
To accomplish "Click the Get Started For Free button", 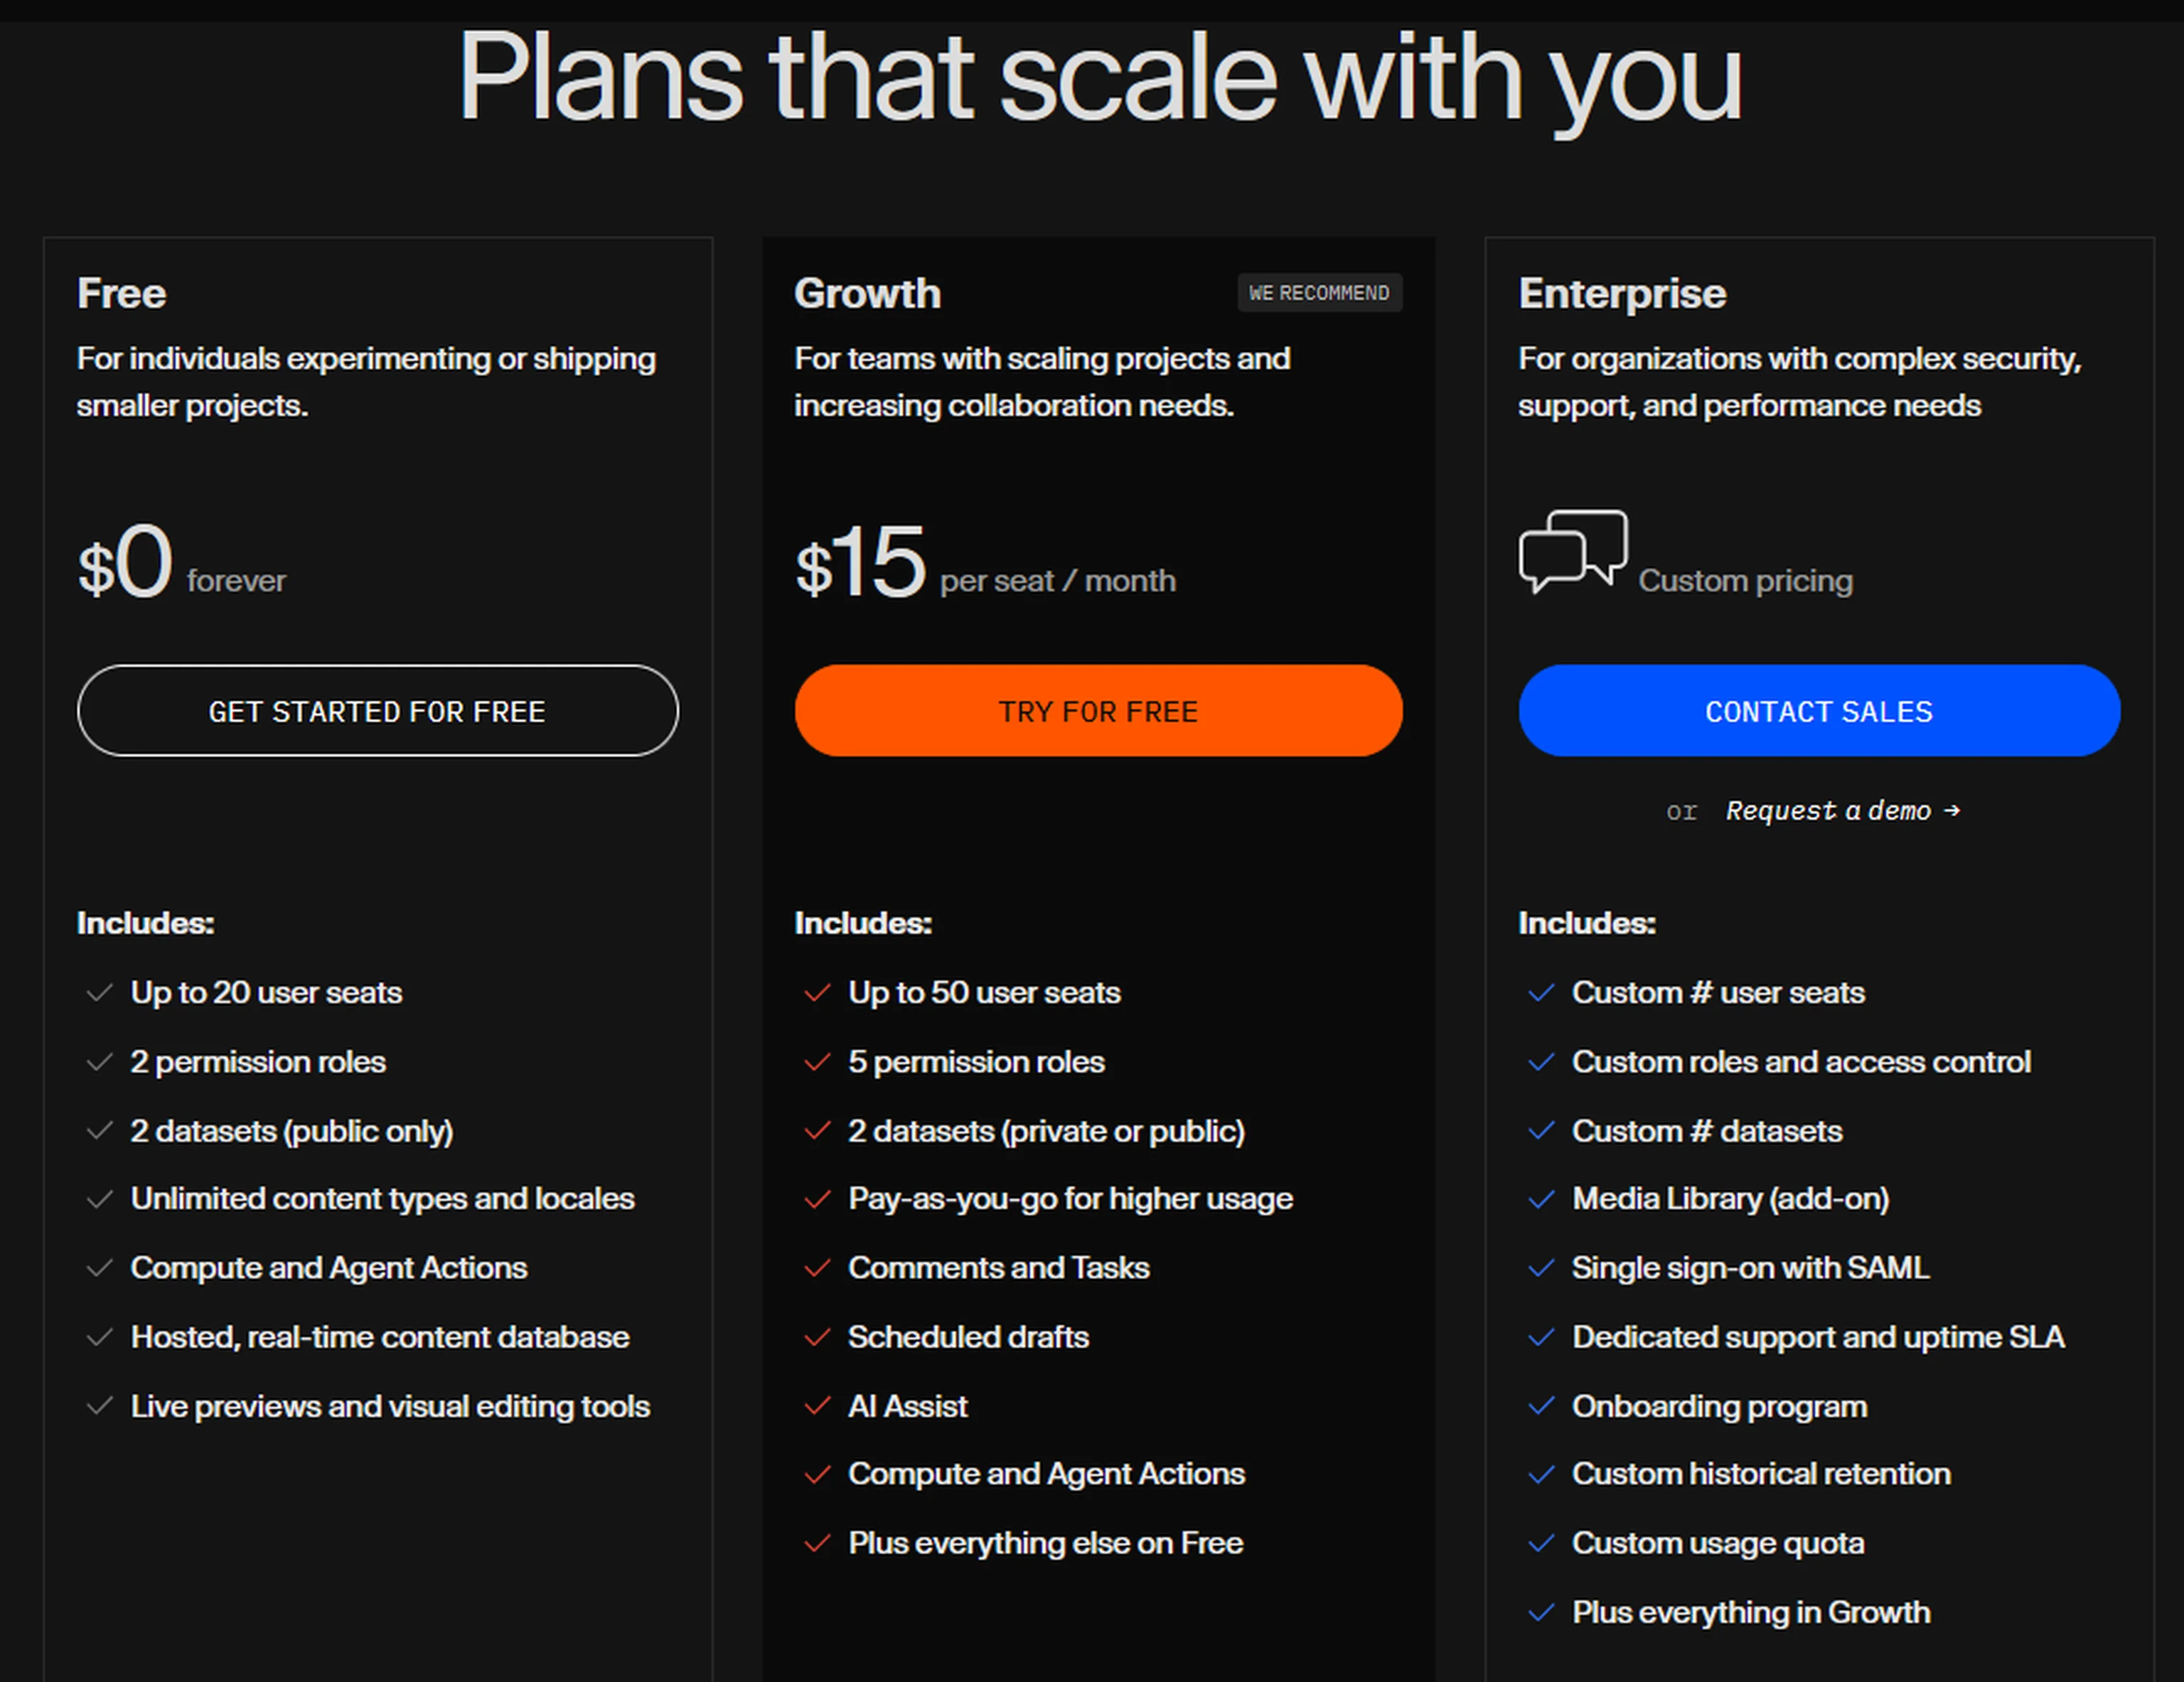I will coord(377,711).
